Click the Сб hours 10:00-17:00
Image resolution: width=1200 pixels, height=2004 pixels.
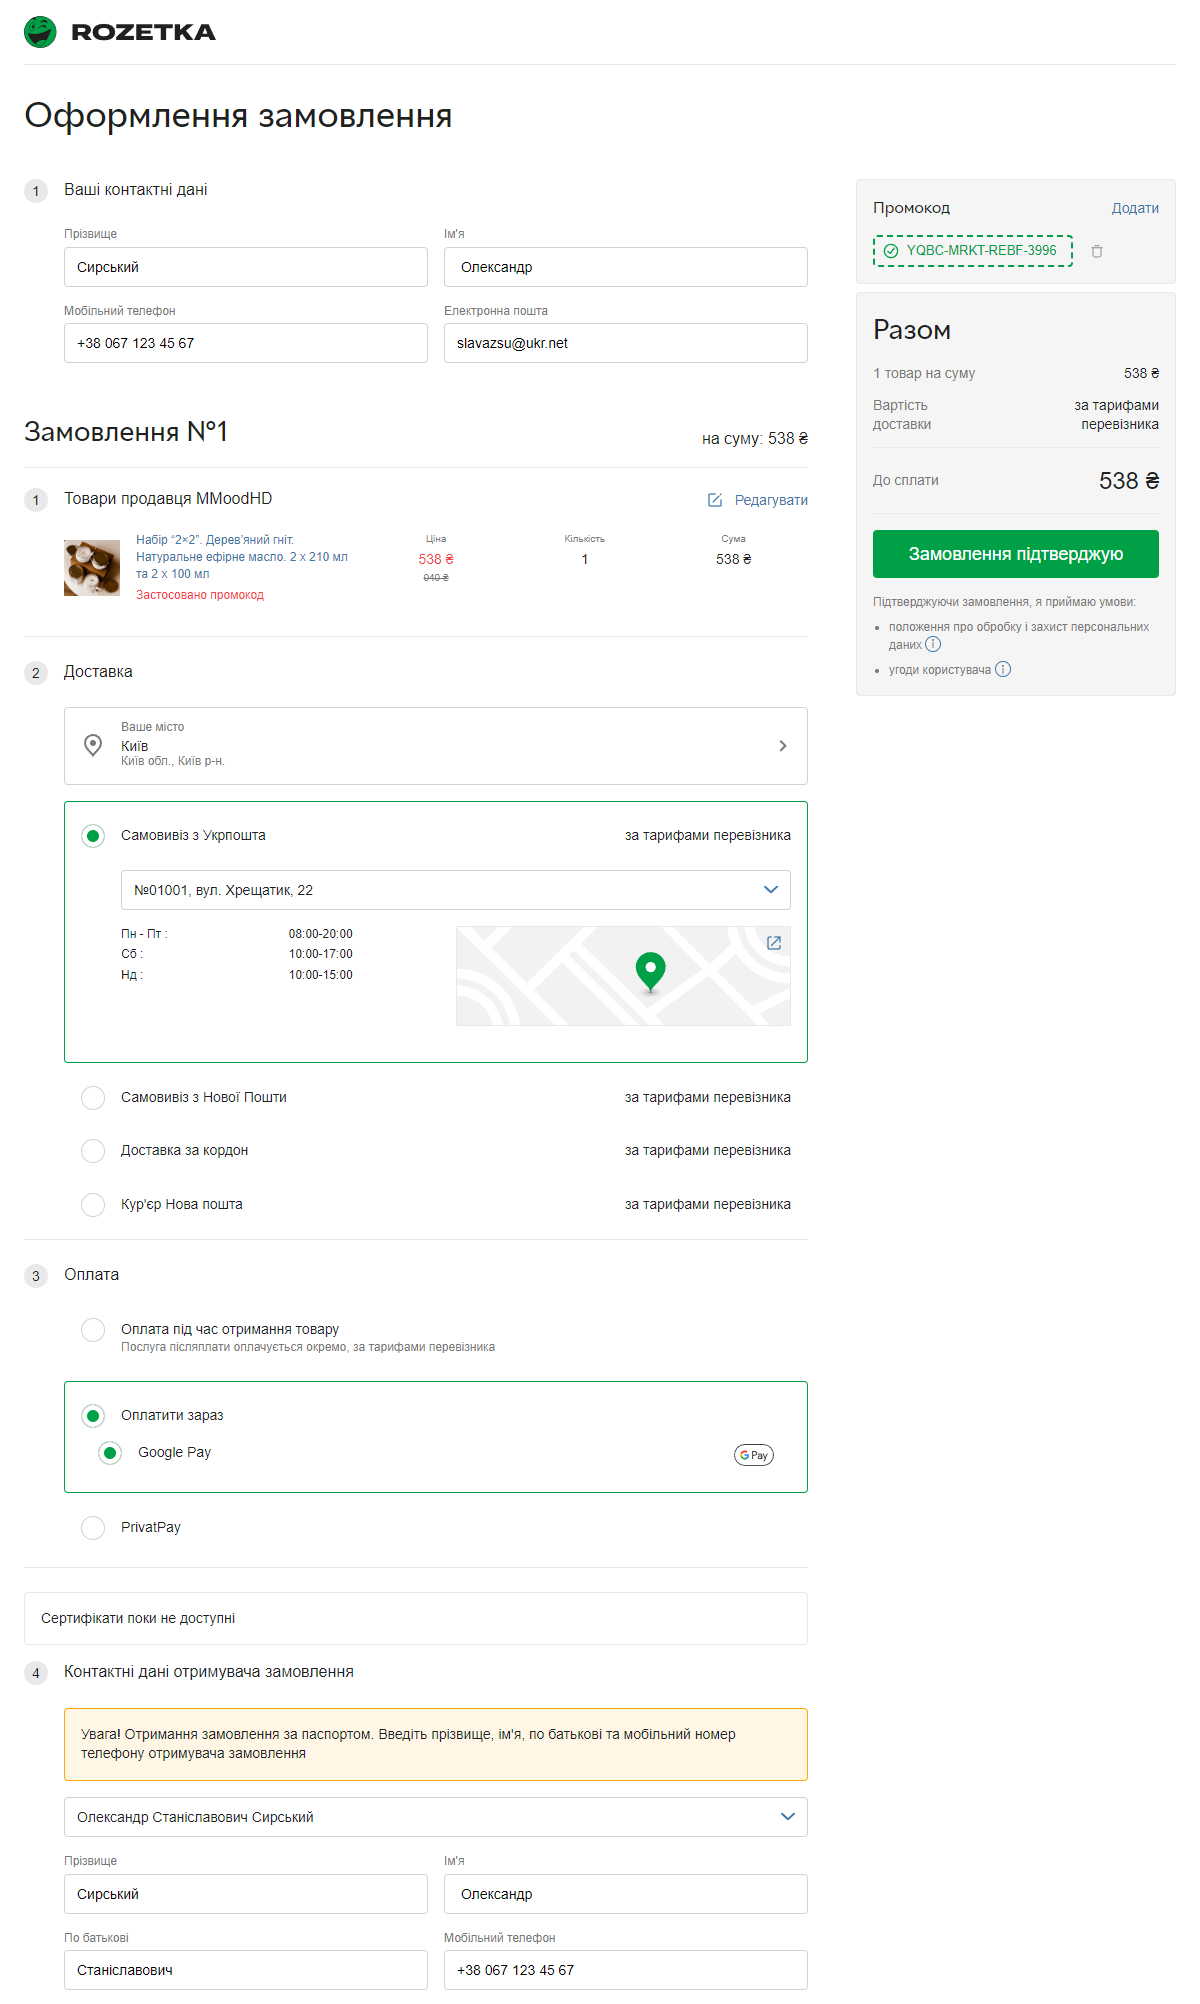tap(321, 954)
